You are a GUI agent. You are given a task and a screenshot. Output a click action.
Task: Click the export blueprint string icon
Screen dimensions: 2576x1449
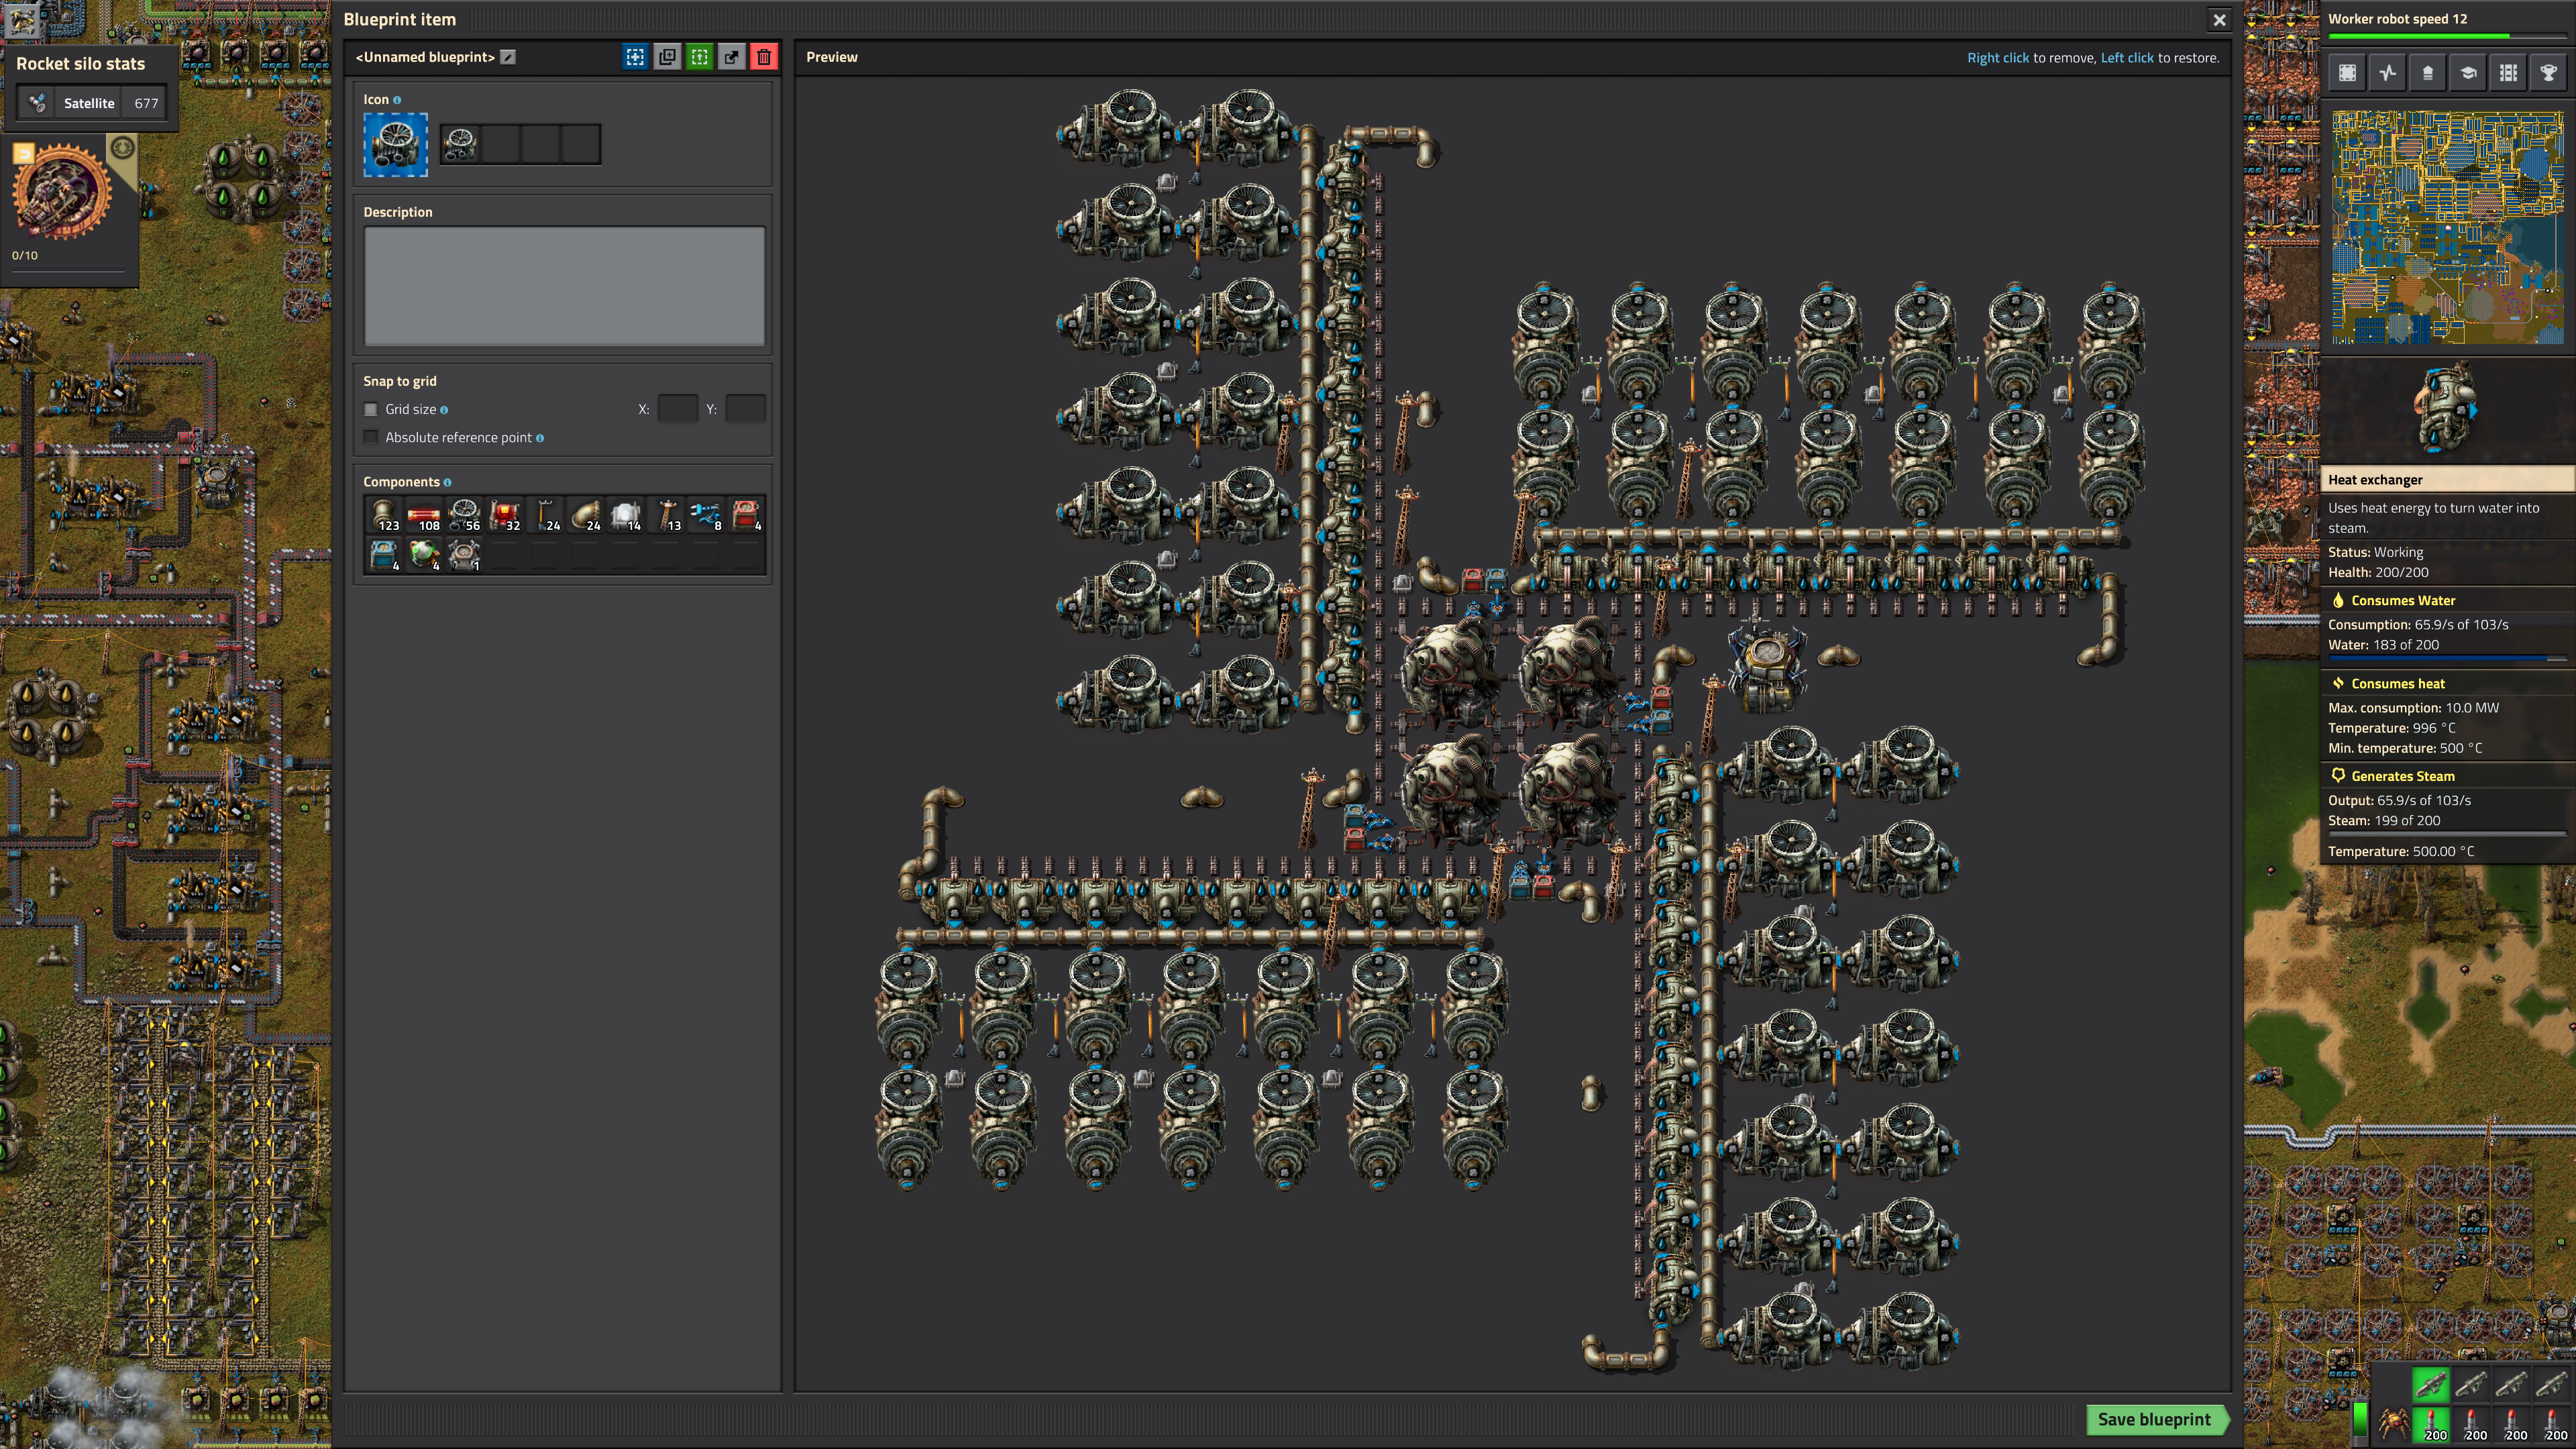[x=731, y=57]
